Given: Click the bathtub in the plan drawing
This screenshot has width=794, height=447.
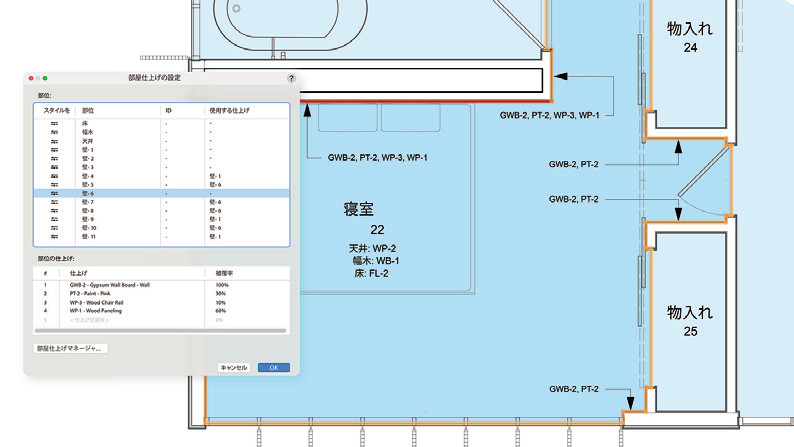Looking at the screenshot, I should click(291, 23).
